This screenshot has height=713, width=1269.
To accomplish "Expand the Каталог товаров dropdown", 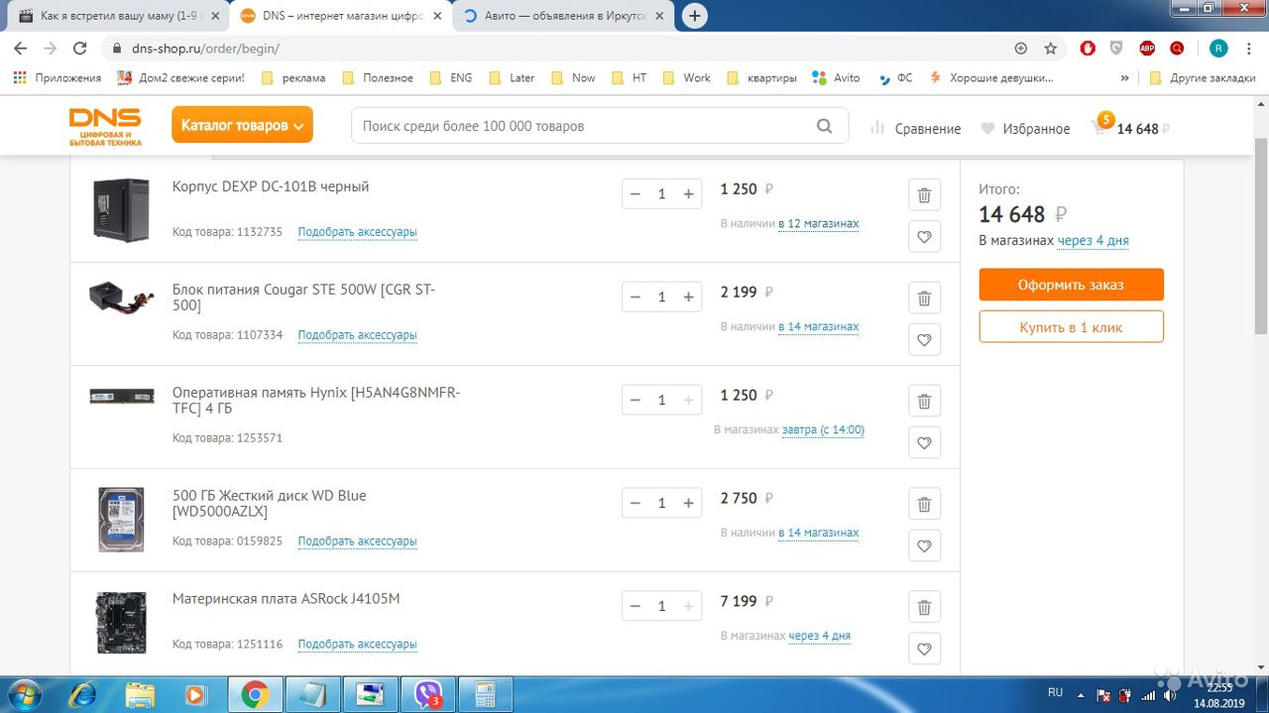I will tap(242, 125).
